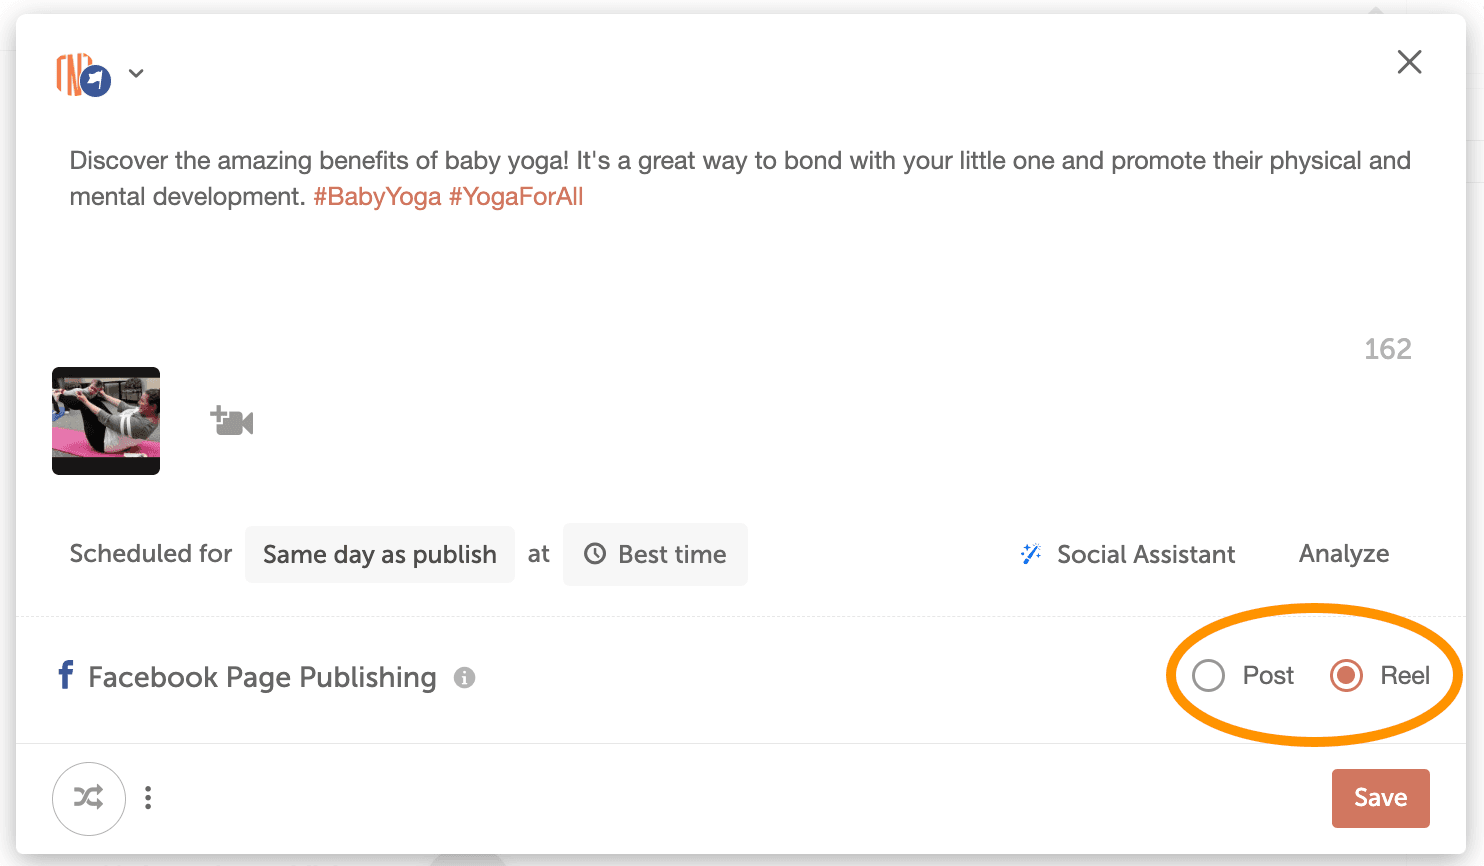
Task: Open the Analyze link
Action: click(x=1343, y=554)
